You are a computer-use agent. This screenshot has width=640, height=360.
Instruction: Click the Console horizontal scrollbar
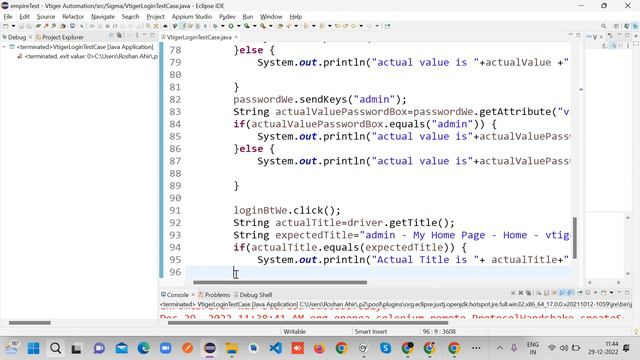pos(308,323)
